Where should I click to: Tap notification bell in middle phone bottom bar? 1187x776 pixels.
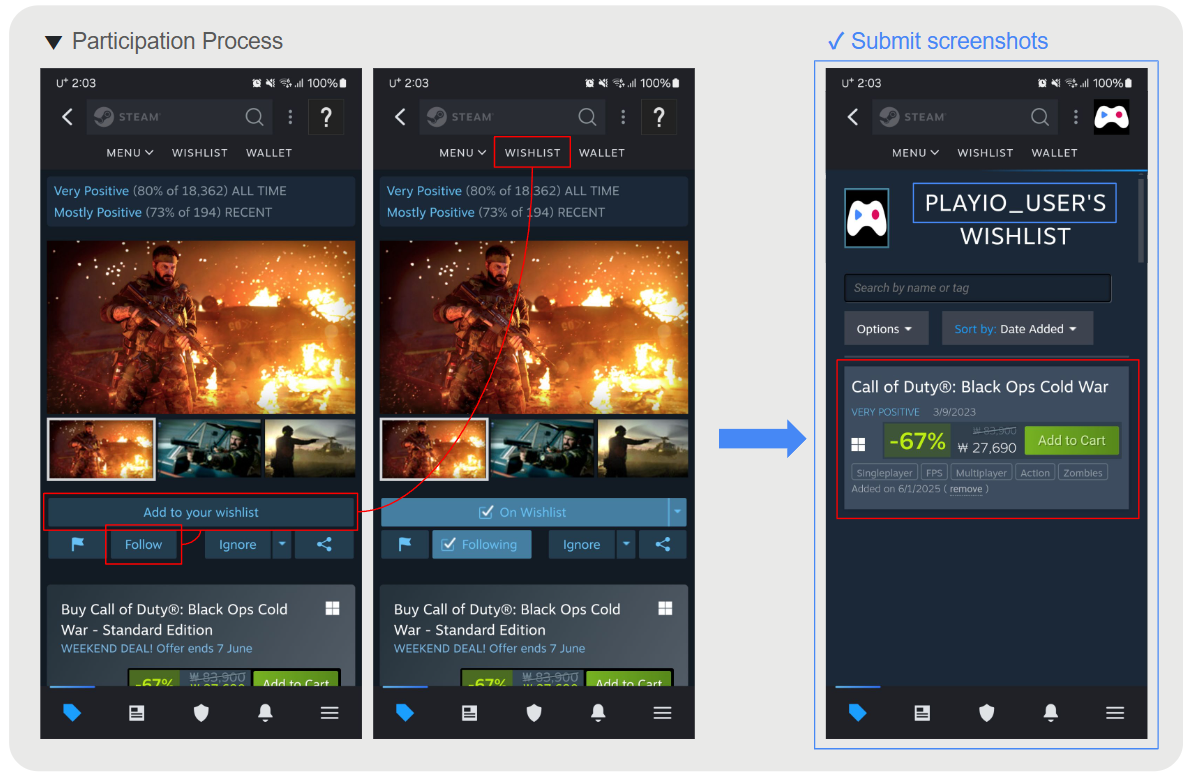tap(598, 712)
